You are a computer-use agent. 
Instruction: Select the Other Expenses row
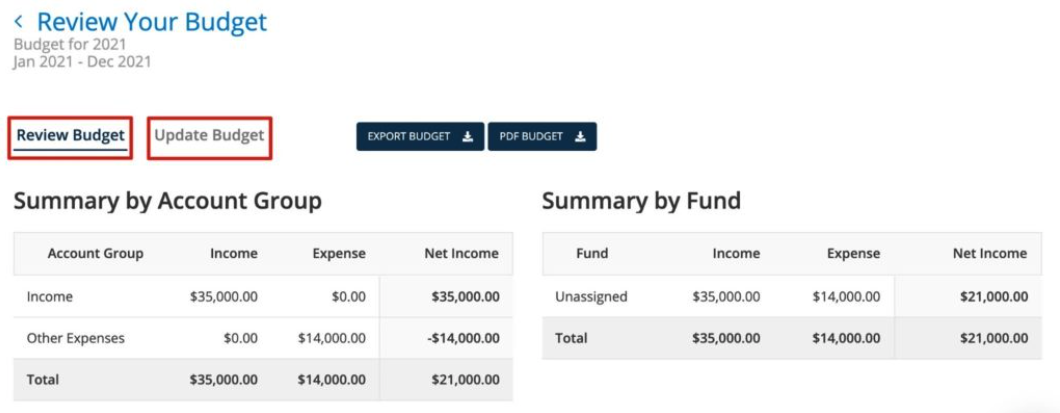(x=263, y=338)
